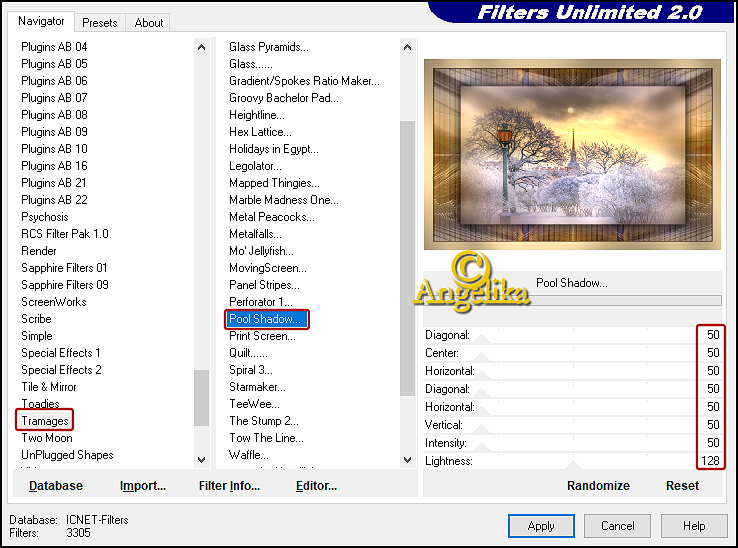Select Tile & Mirror category
Viewport: 738px width, 548px height.
pyautogui.click(x=48, y=387)
